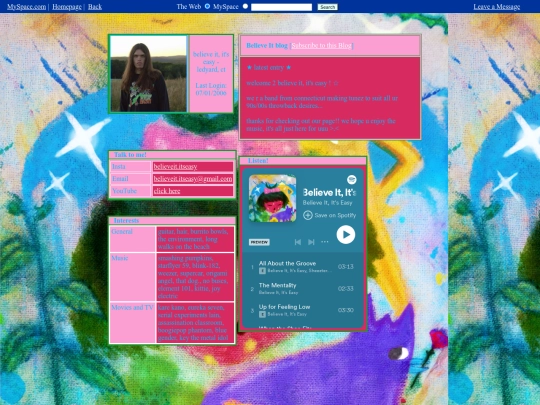The height and width of the screenshot is (405, 540).
Task: Click the General interests label cell
Action: coord(133,239)
